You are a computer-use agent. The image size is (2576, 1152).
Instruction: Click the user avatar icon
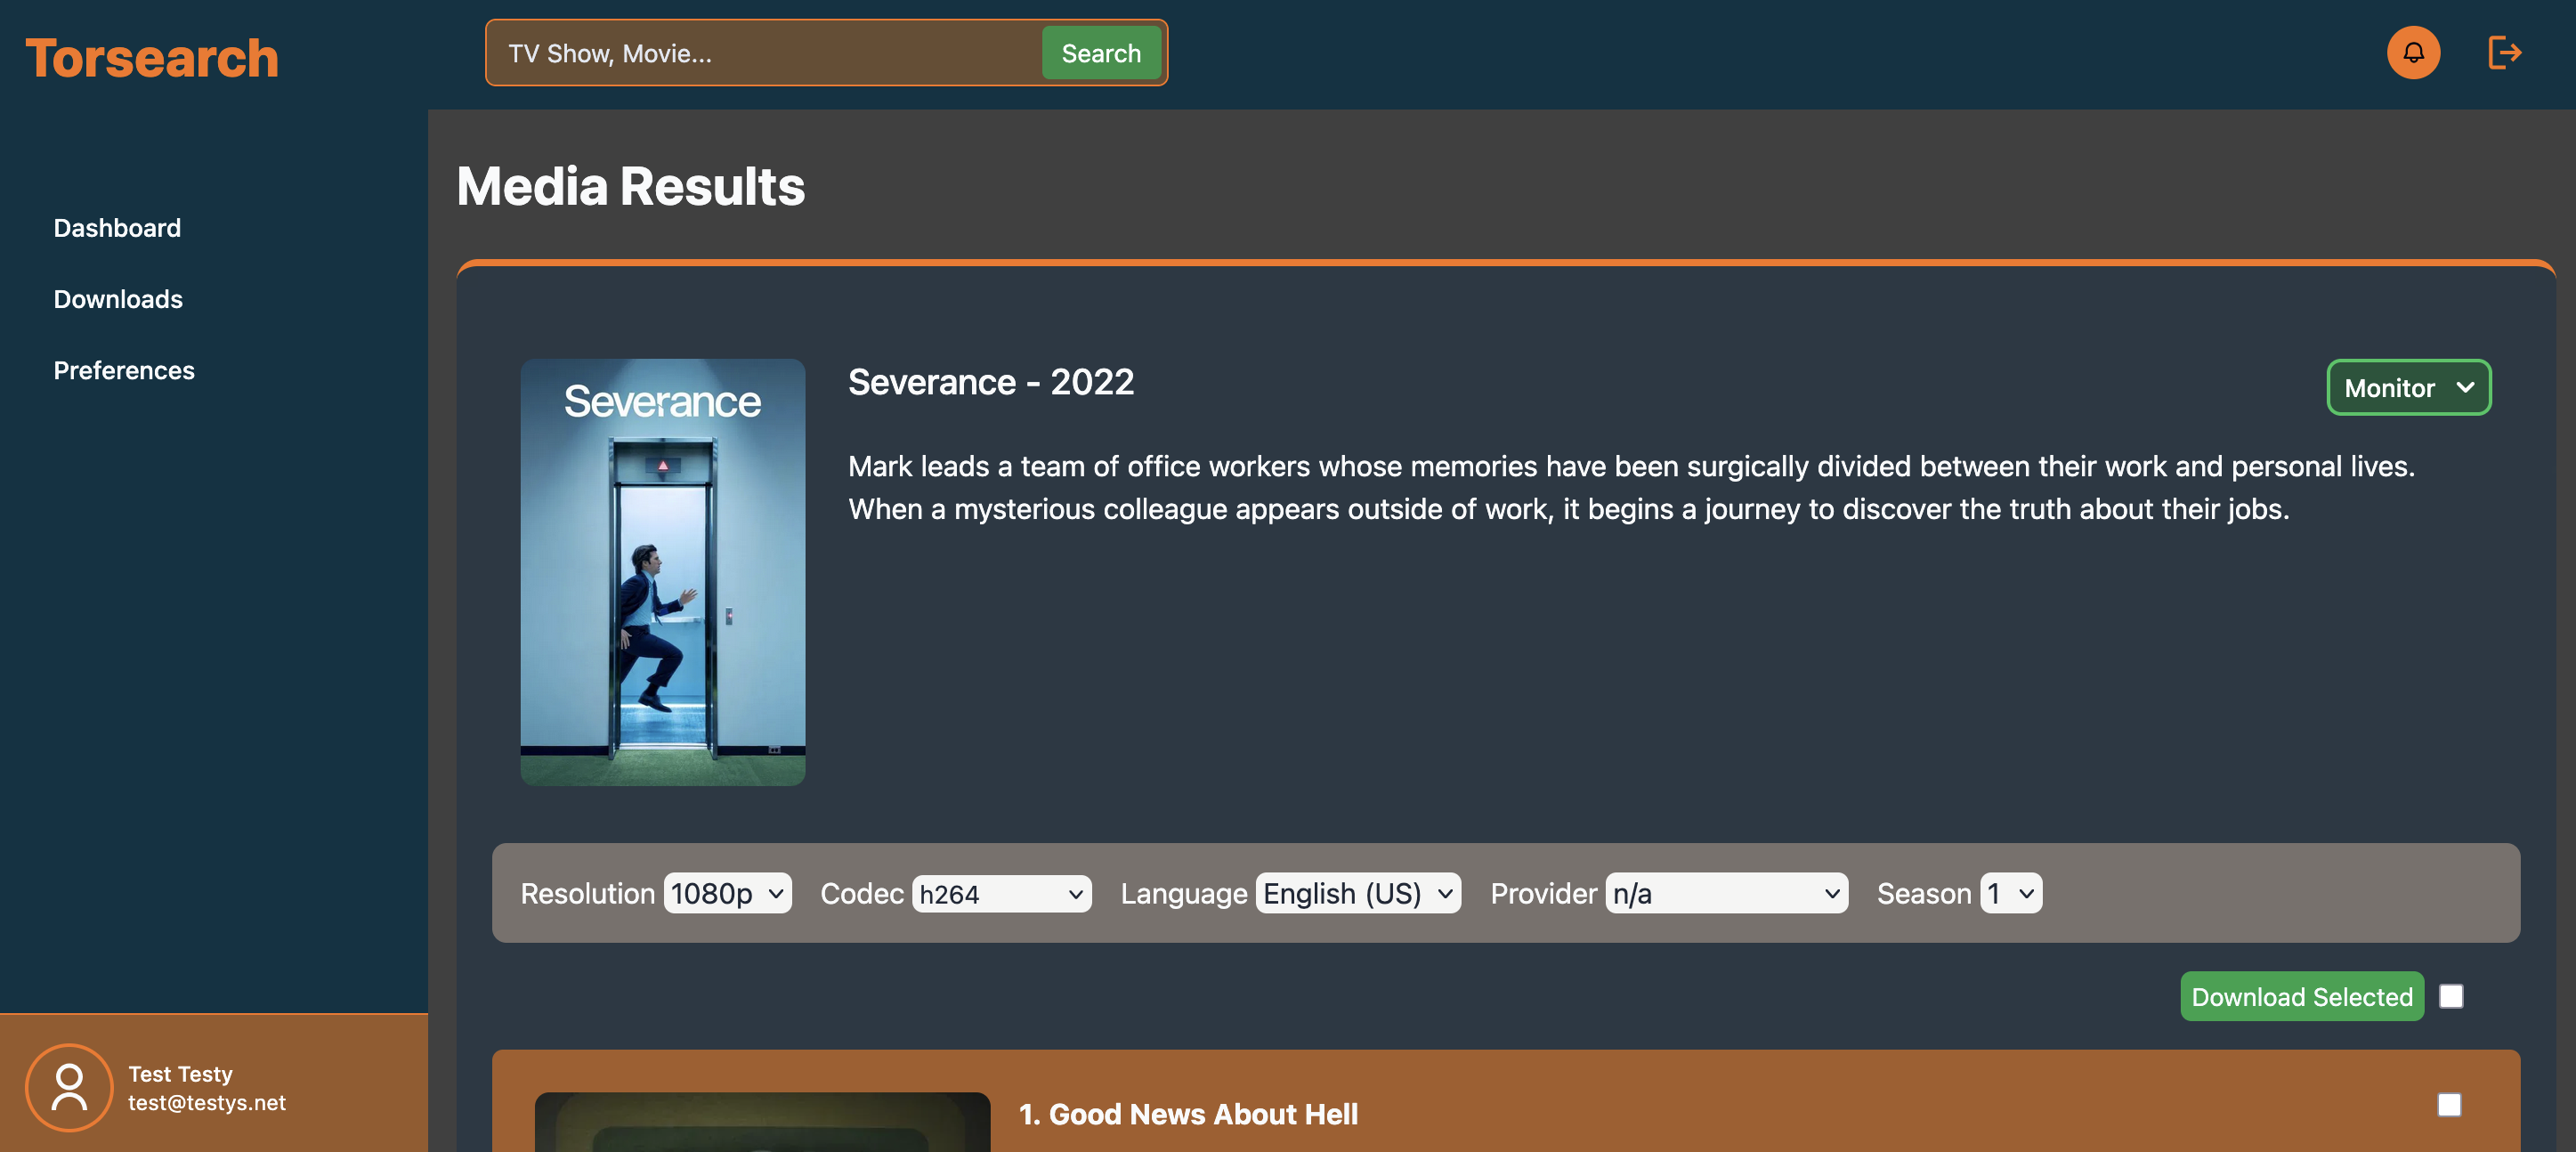coord(69,1087)
